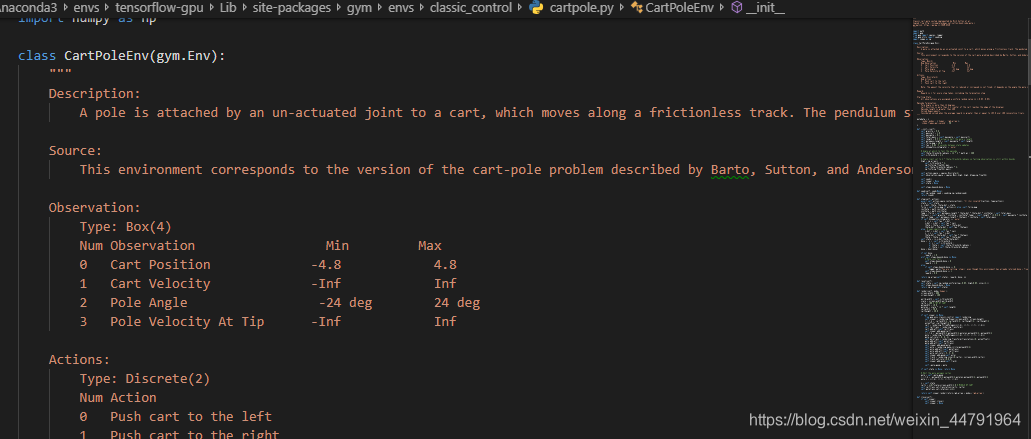
Task: Click the class symbol icon before CartPoleEnv
Action: [x=637, y=8]
